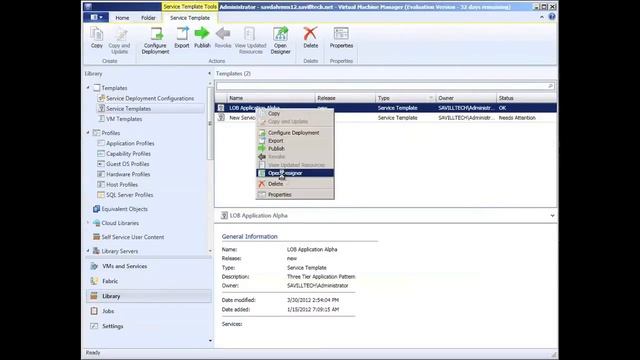Viewport: 640px width, 360px height.
Task: Switch to VMs and Services workspace
Action: coord(149,267)
